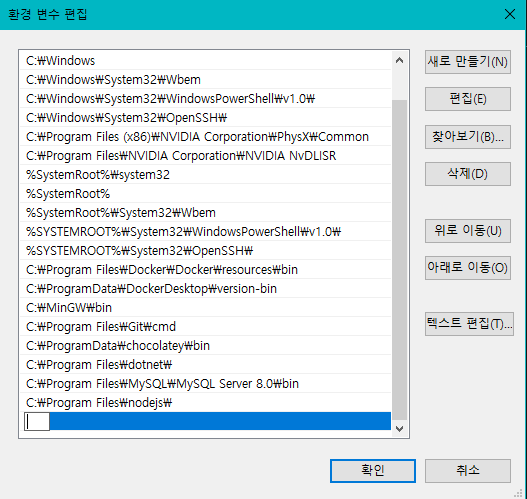Image resolution: width=527 pixels, height=499 pixels.
Task: Click the 새로 만들기(N) button
Action: (x=468, y=62)
